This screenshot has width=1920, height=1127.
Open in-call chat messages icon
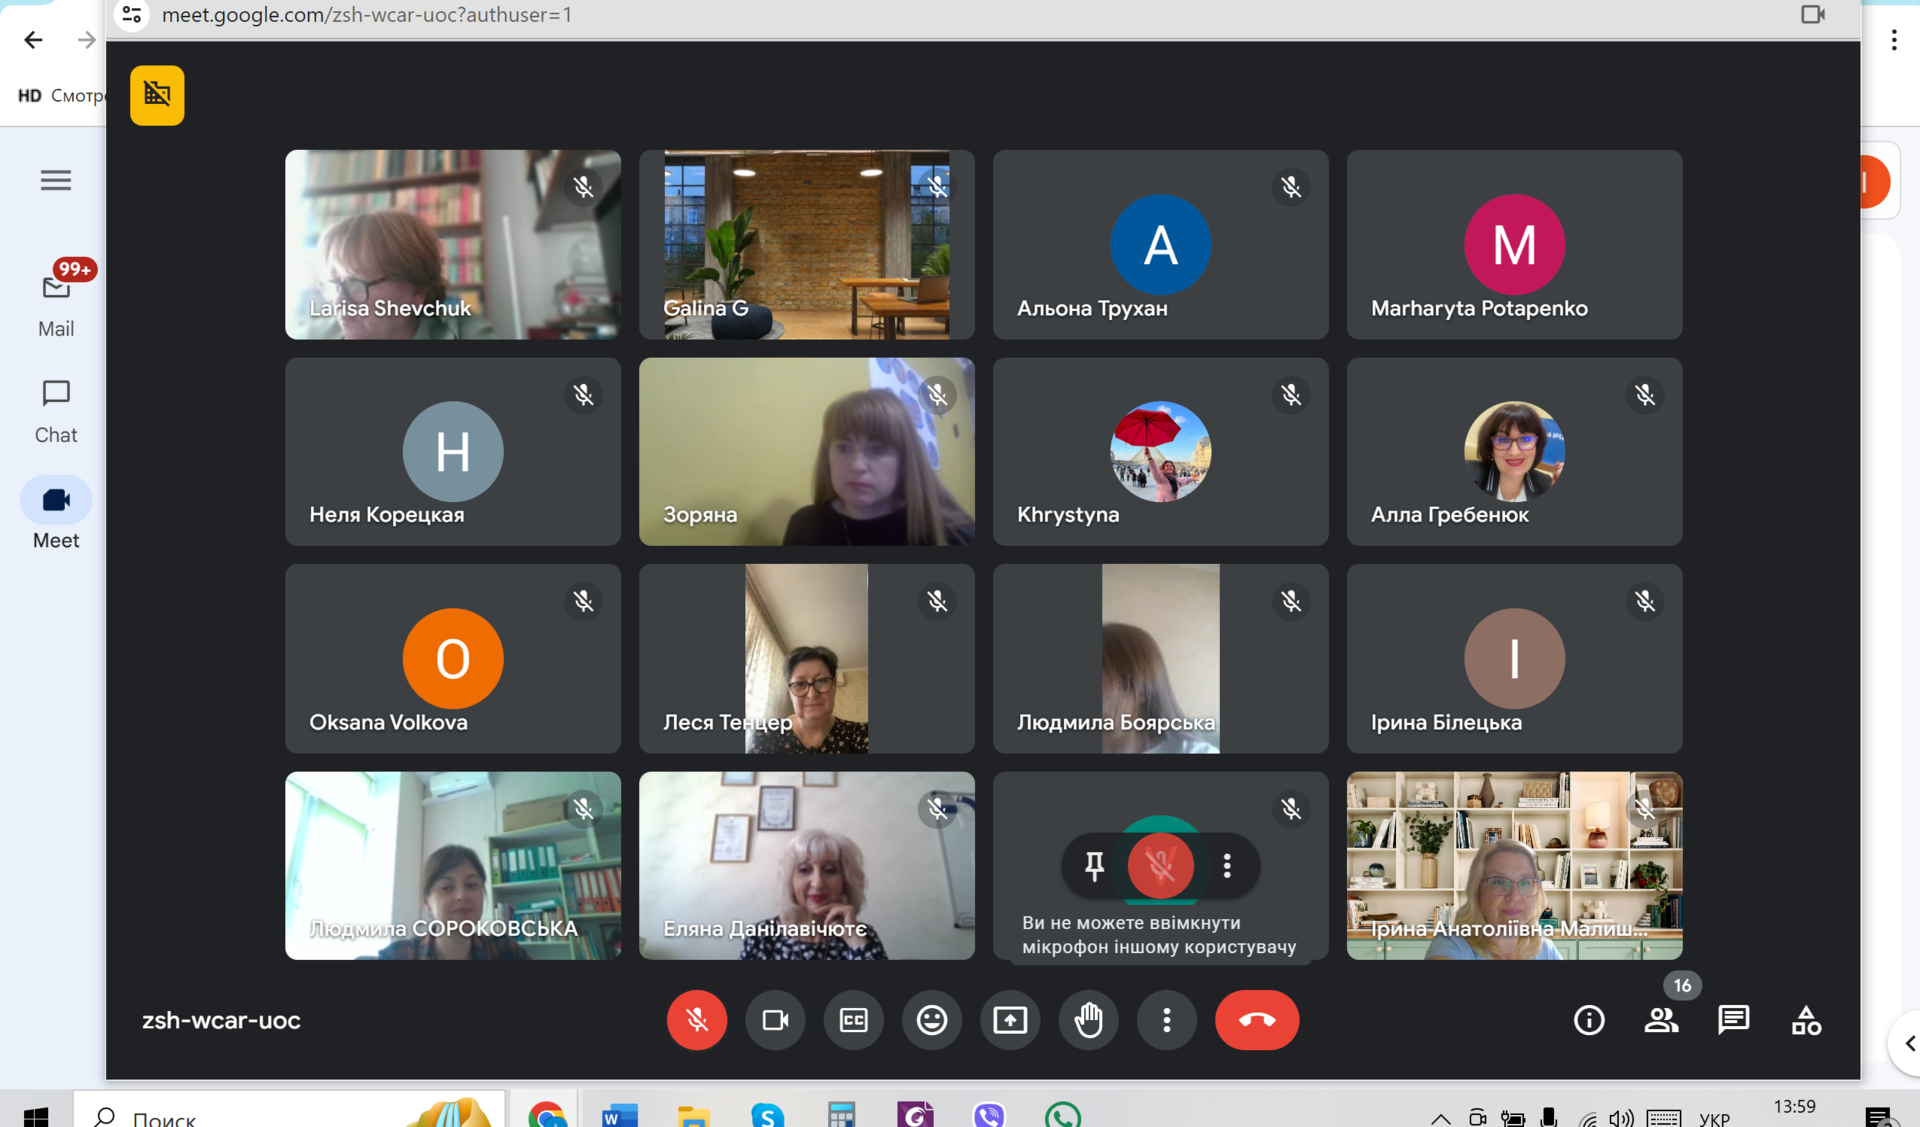1734,1020
